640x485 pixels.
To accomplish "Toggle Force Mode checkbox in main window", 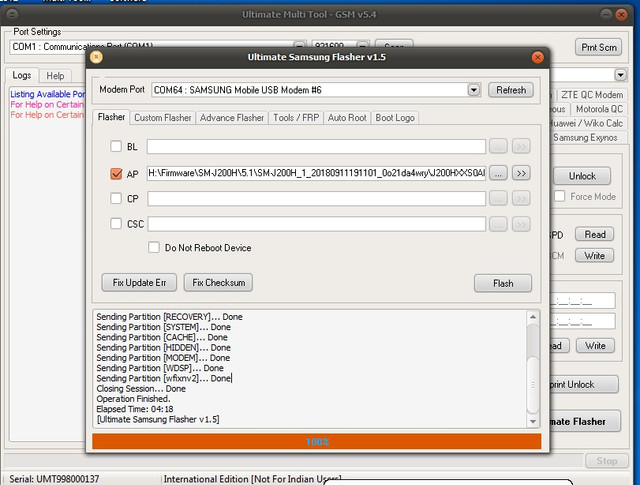I will coord(560,196).
